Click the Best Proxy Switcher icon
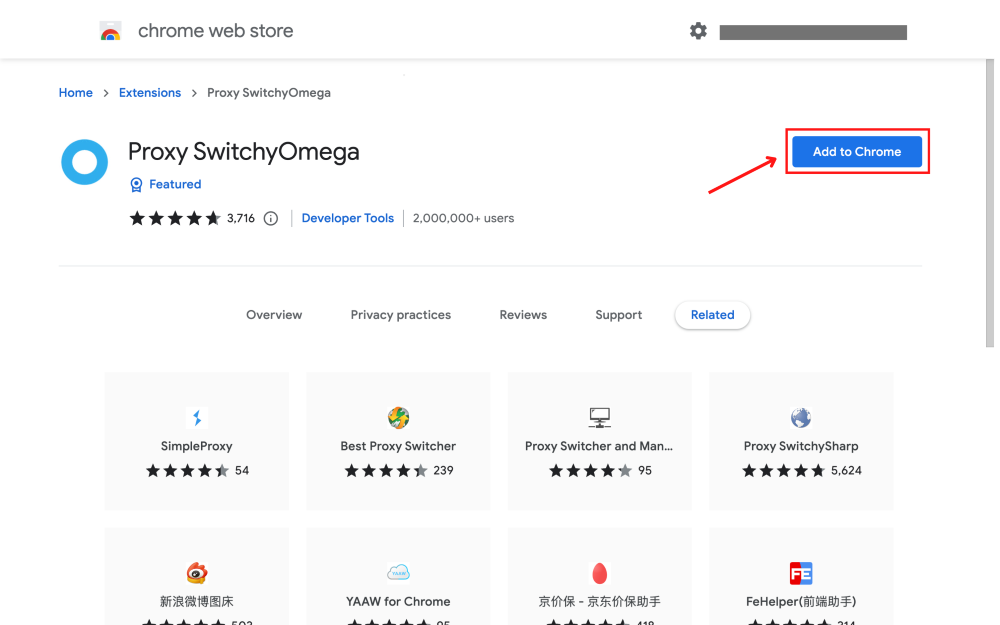Image resolution: width=1000 pixels, height=625 pixels. coord(398,417)
